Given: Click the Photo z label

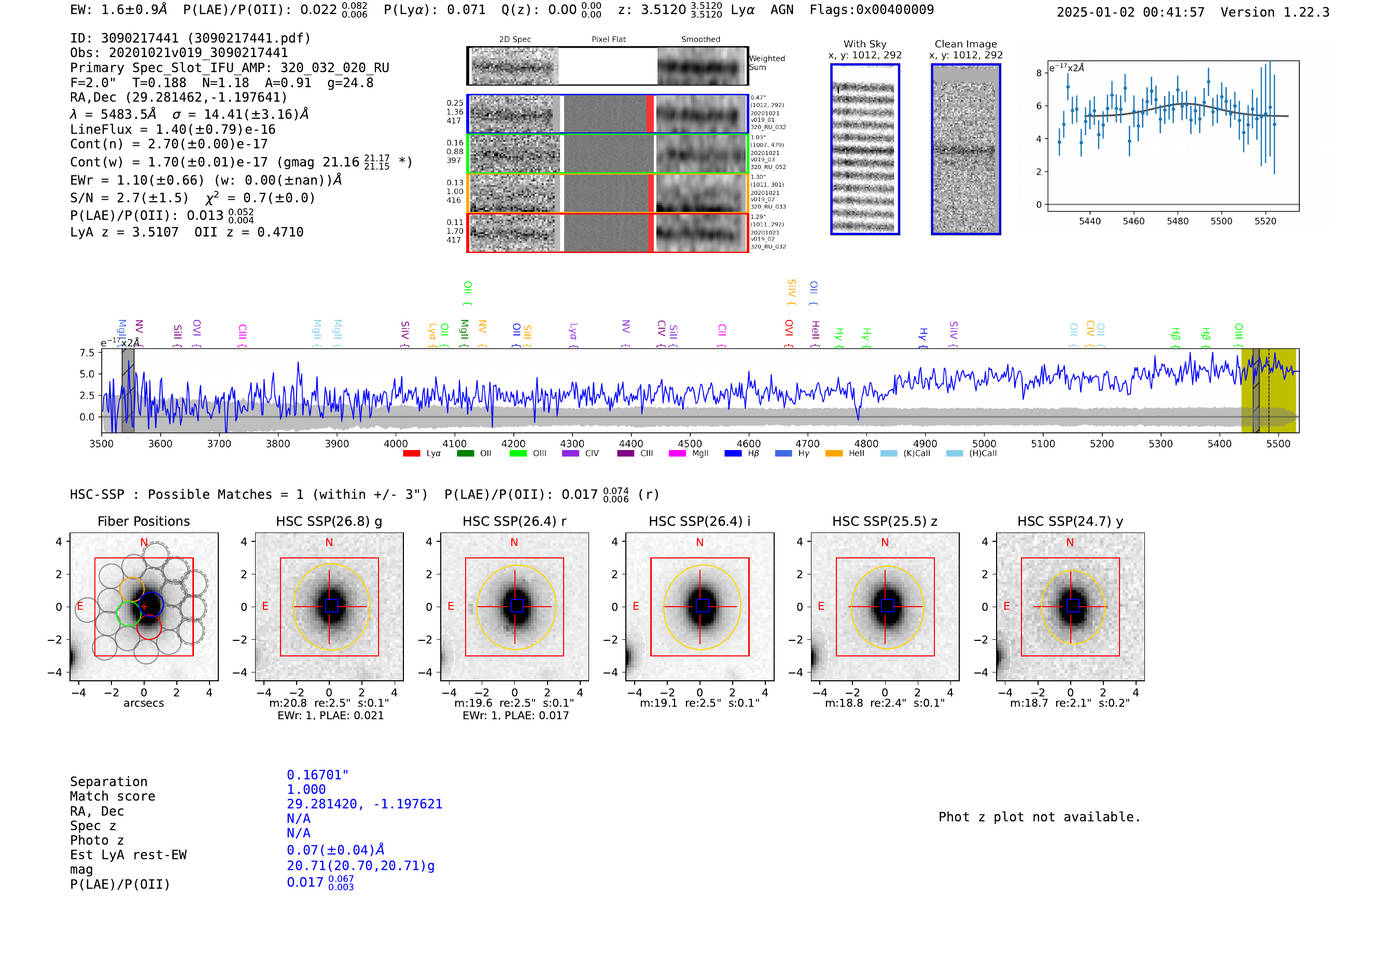Looking at the screenshot, I should 97,840.
